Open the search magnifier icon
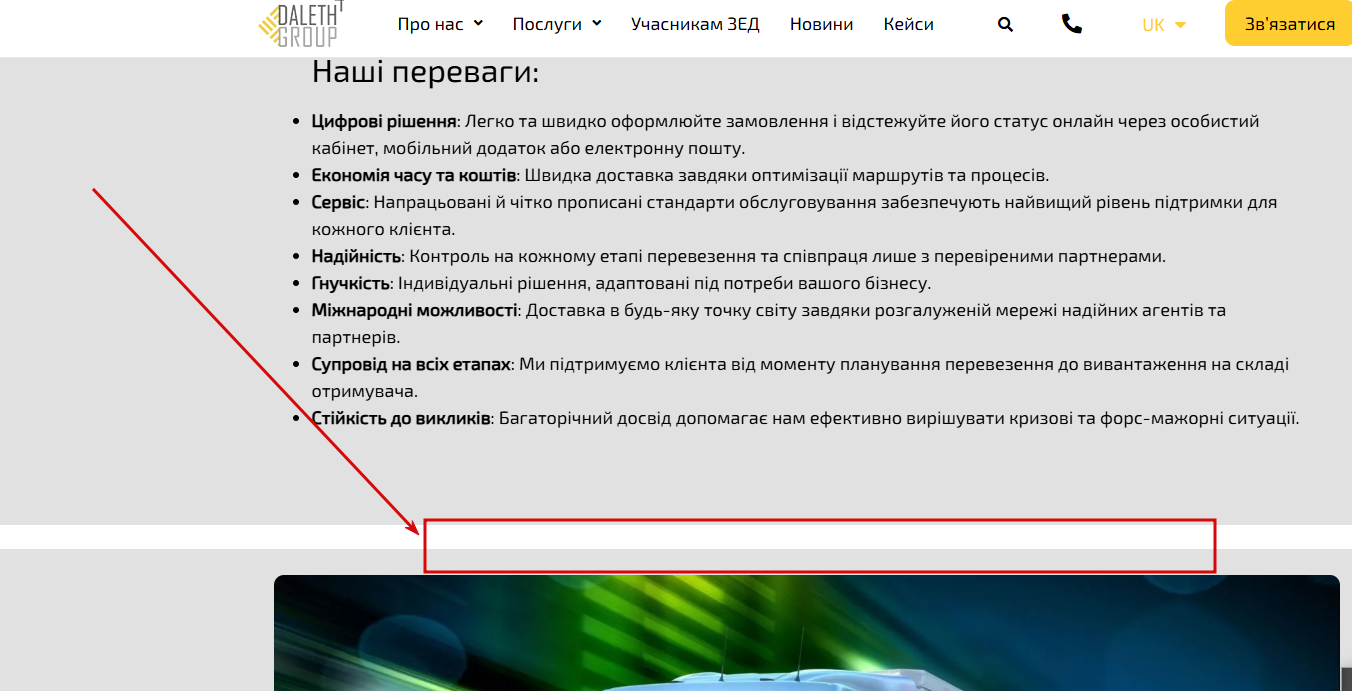Viewport: 1352px width, 691px height. pyautogui.click(x=1005, y=24)
